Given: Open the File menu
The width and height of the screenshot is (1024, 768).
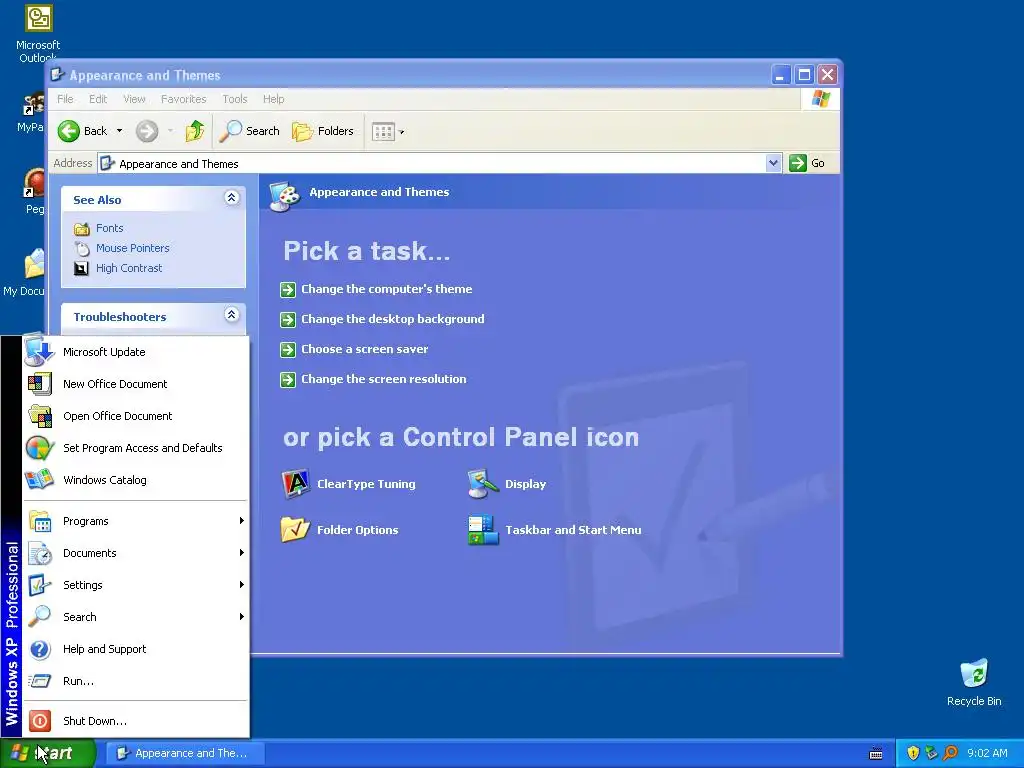Looking at the screenshot, I should click(65, 99).
